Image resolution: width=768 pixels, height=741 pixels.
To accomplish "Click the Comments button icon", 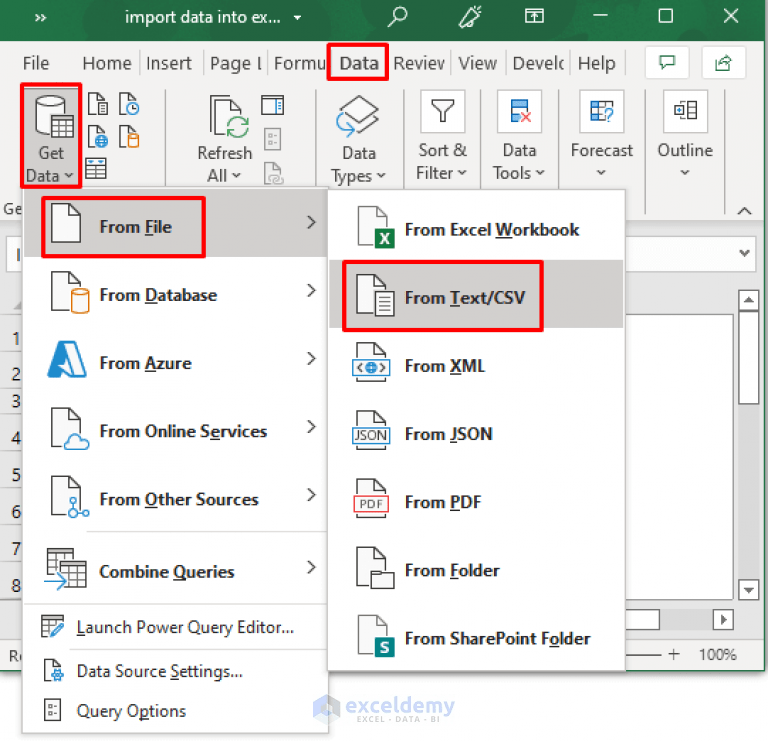I will point(667,62).
